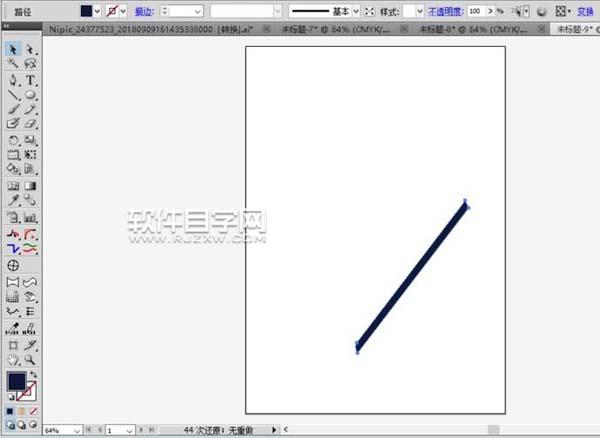Collapse the tools panel double-arrow

tap(6, 26)
